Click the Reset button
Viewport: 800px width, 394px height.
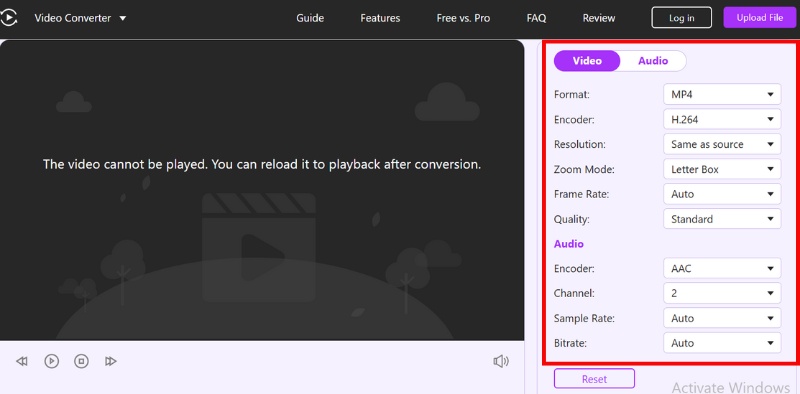point(594,379)
